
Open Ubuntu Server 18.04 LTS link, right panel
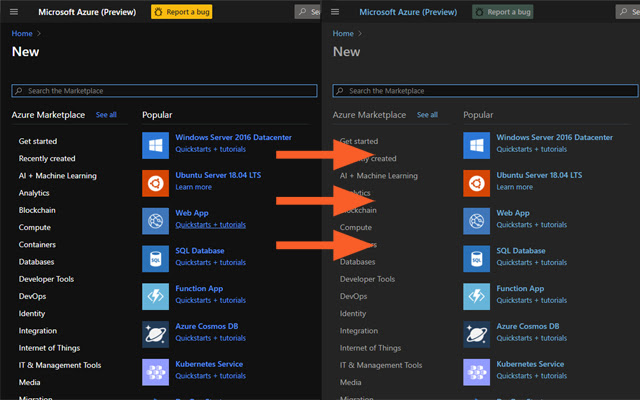click(x=540, y=175)
